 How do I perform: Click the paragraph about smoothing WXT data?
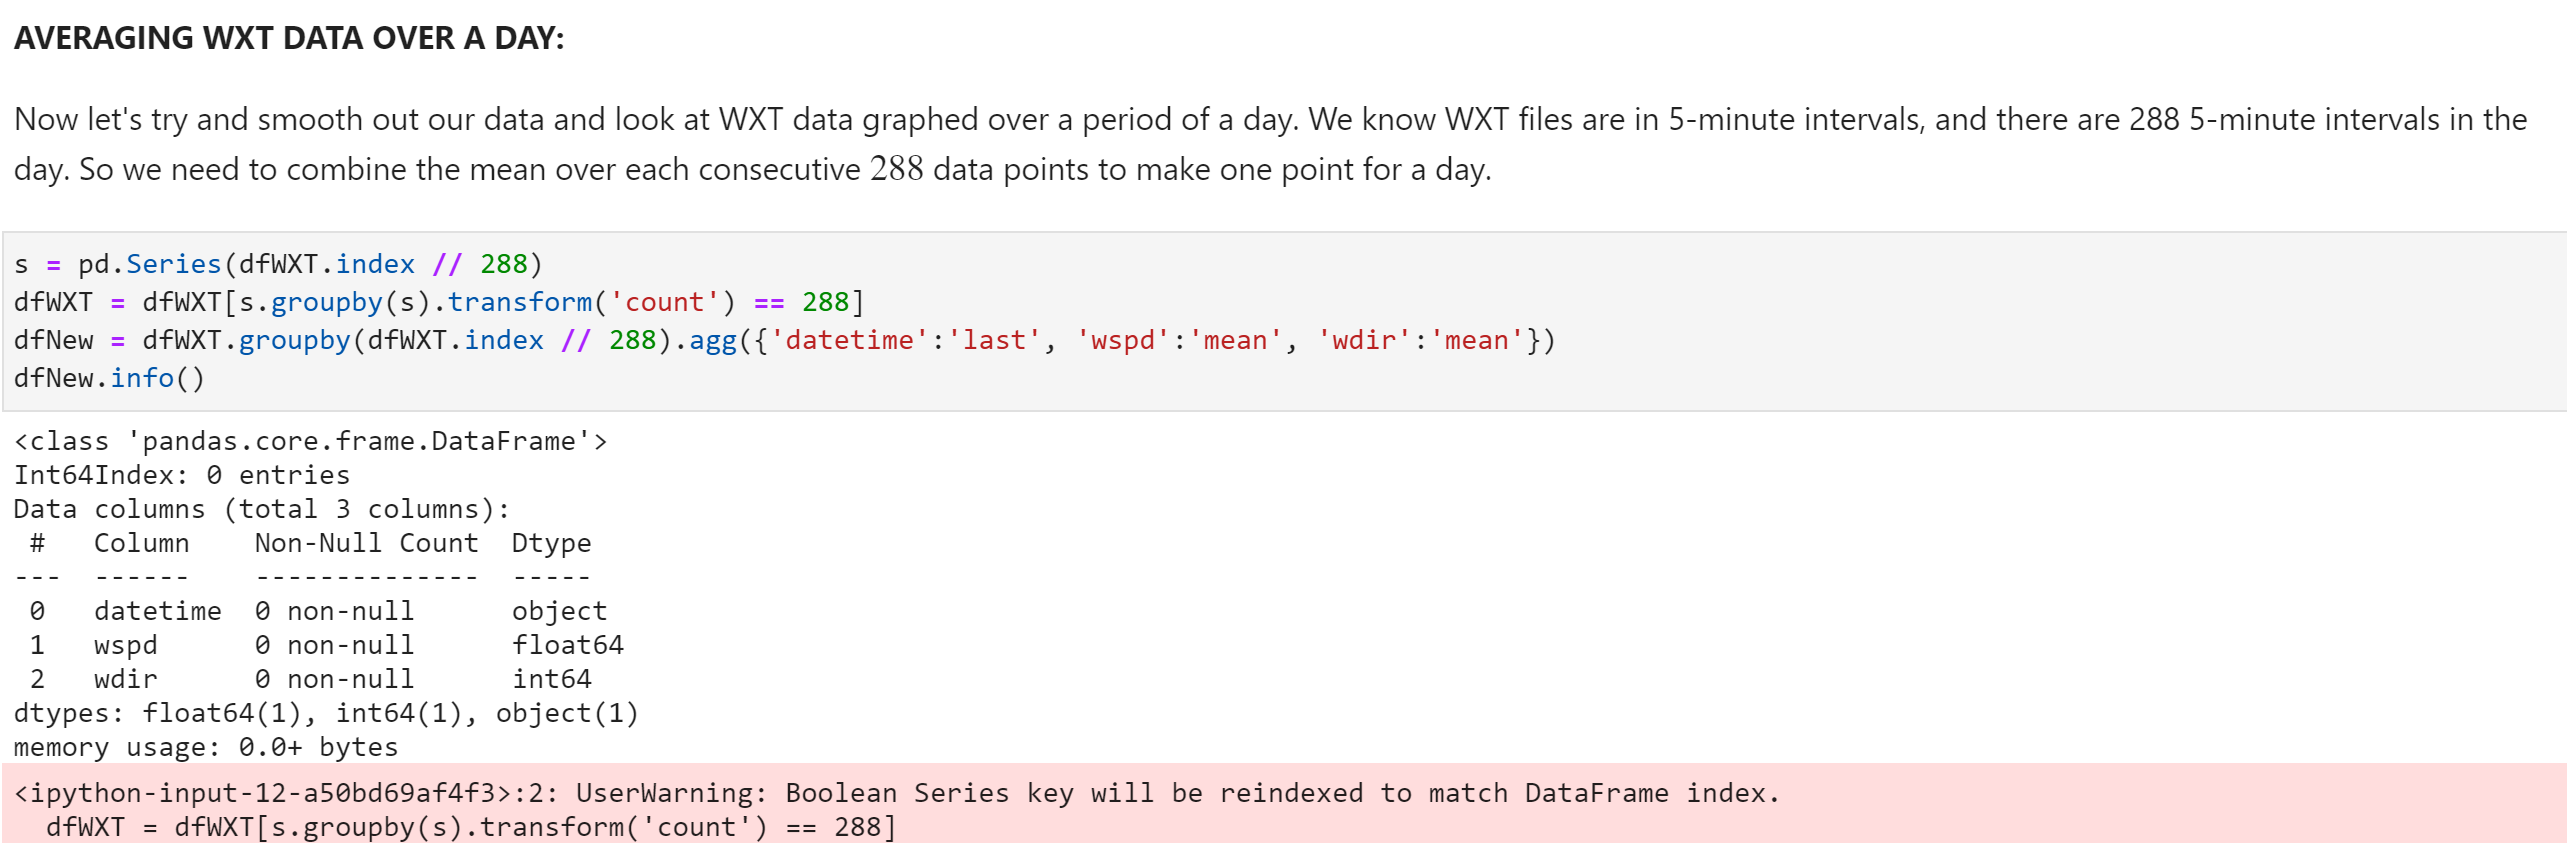pos(1270,144)
